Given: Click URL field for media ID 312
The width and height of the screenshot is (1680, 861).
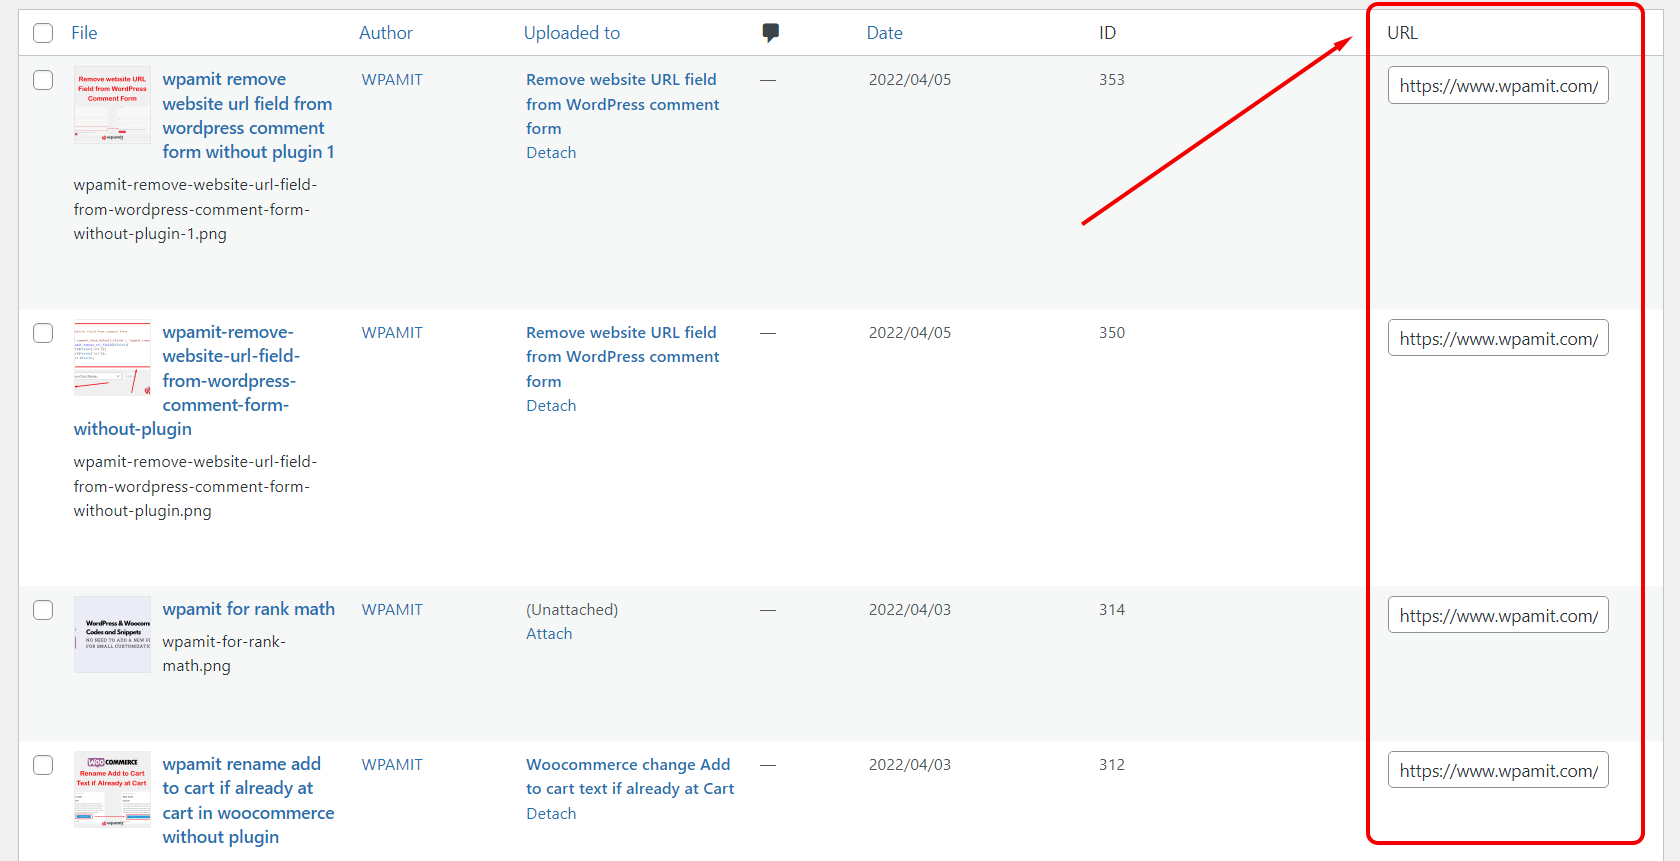Looking at the screenshot, I should tap(1498, 771).
